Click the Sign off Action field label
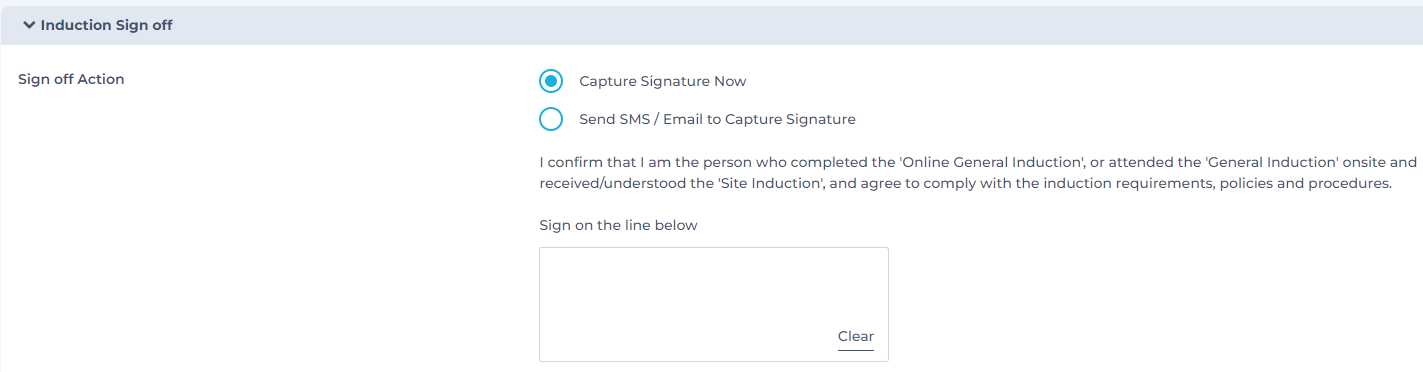The image size is (1423, 372). click(x=71, y=79)
